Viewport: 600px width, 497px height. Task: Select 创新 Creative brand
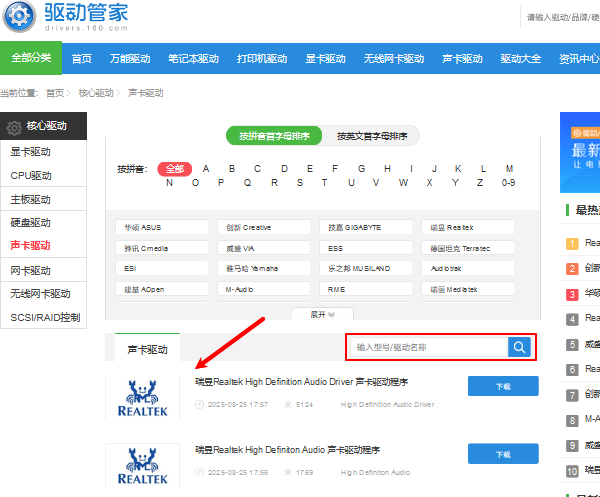click(264, 227)
